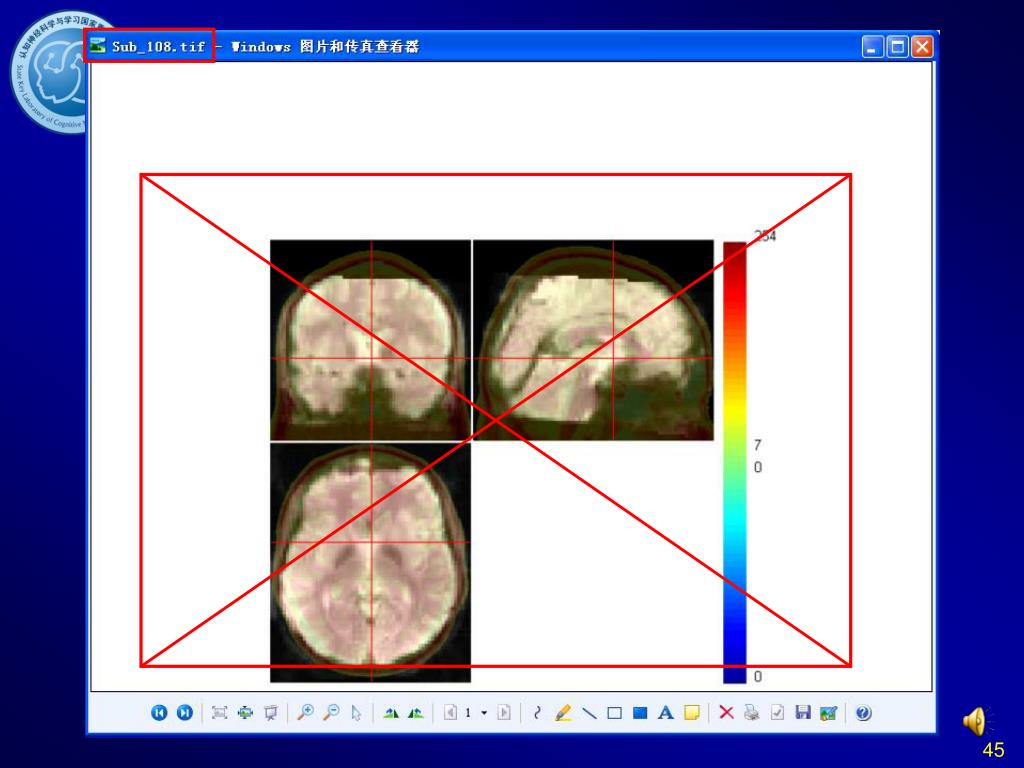Select the hollow rectangle annotation tool
Image resolution: width=1024 pixels, height=768 pixels.
(x=615, y=712)
